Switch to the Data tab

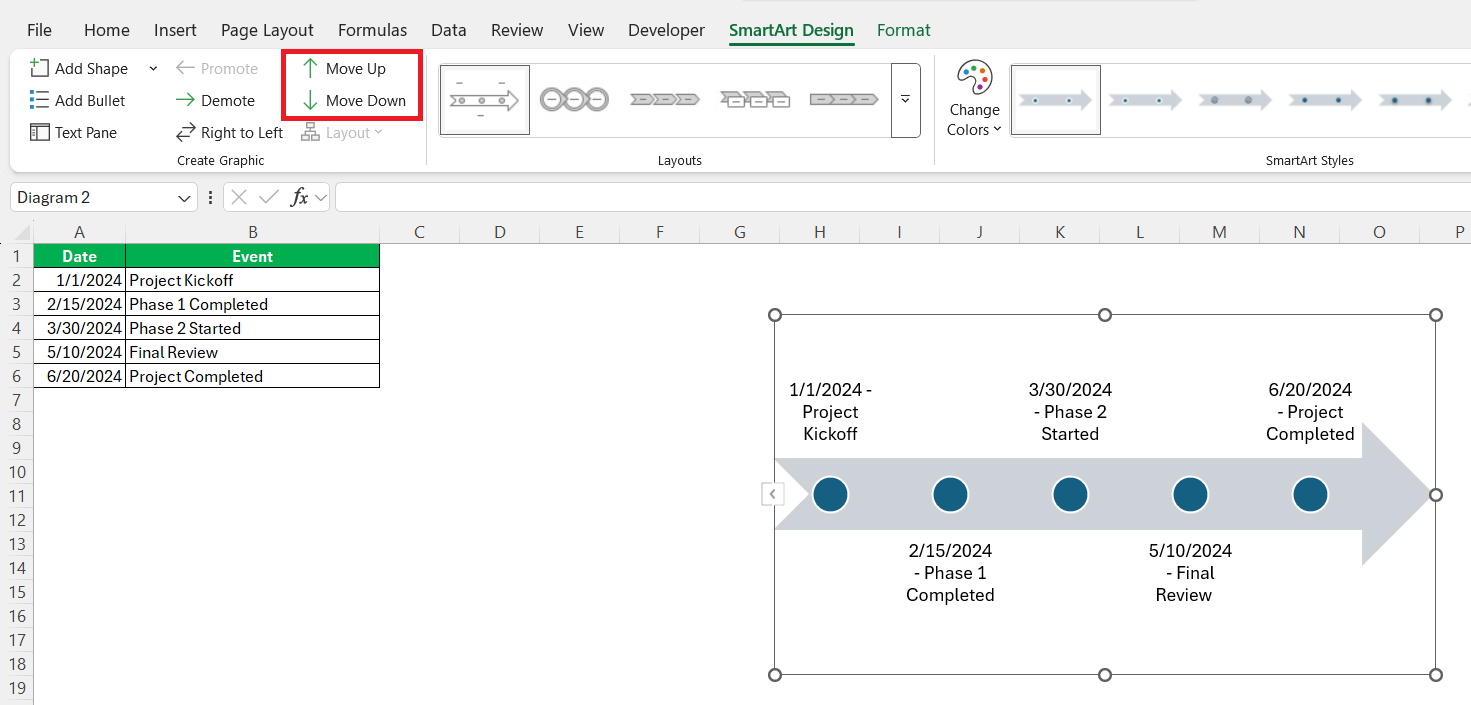[449, 30]
